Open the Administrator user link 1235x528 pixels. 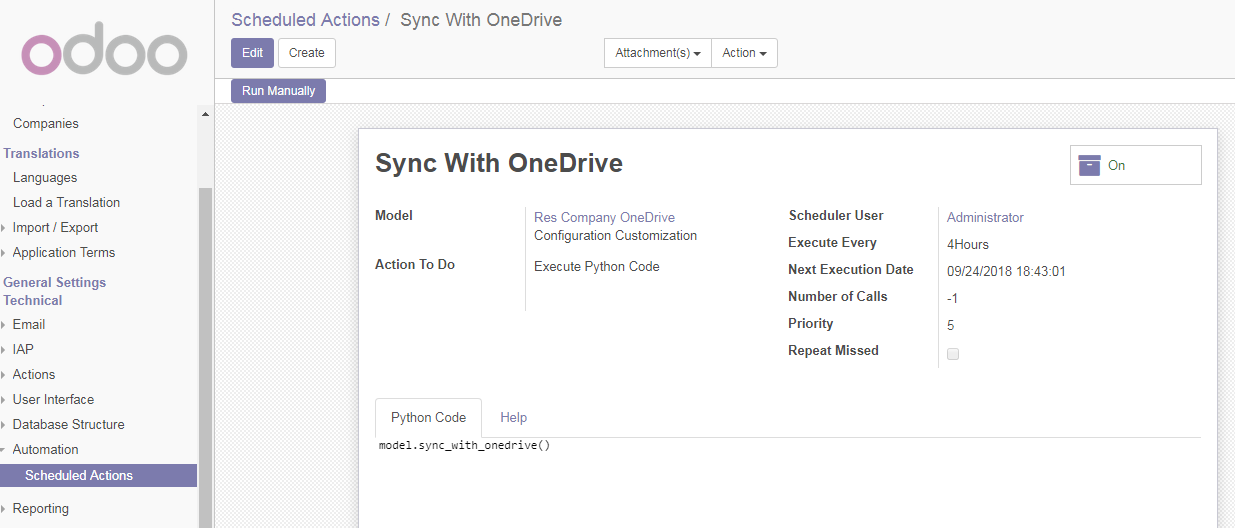point(985,217)
